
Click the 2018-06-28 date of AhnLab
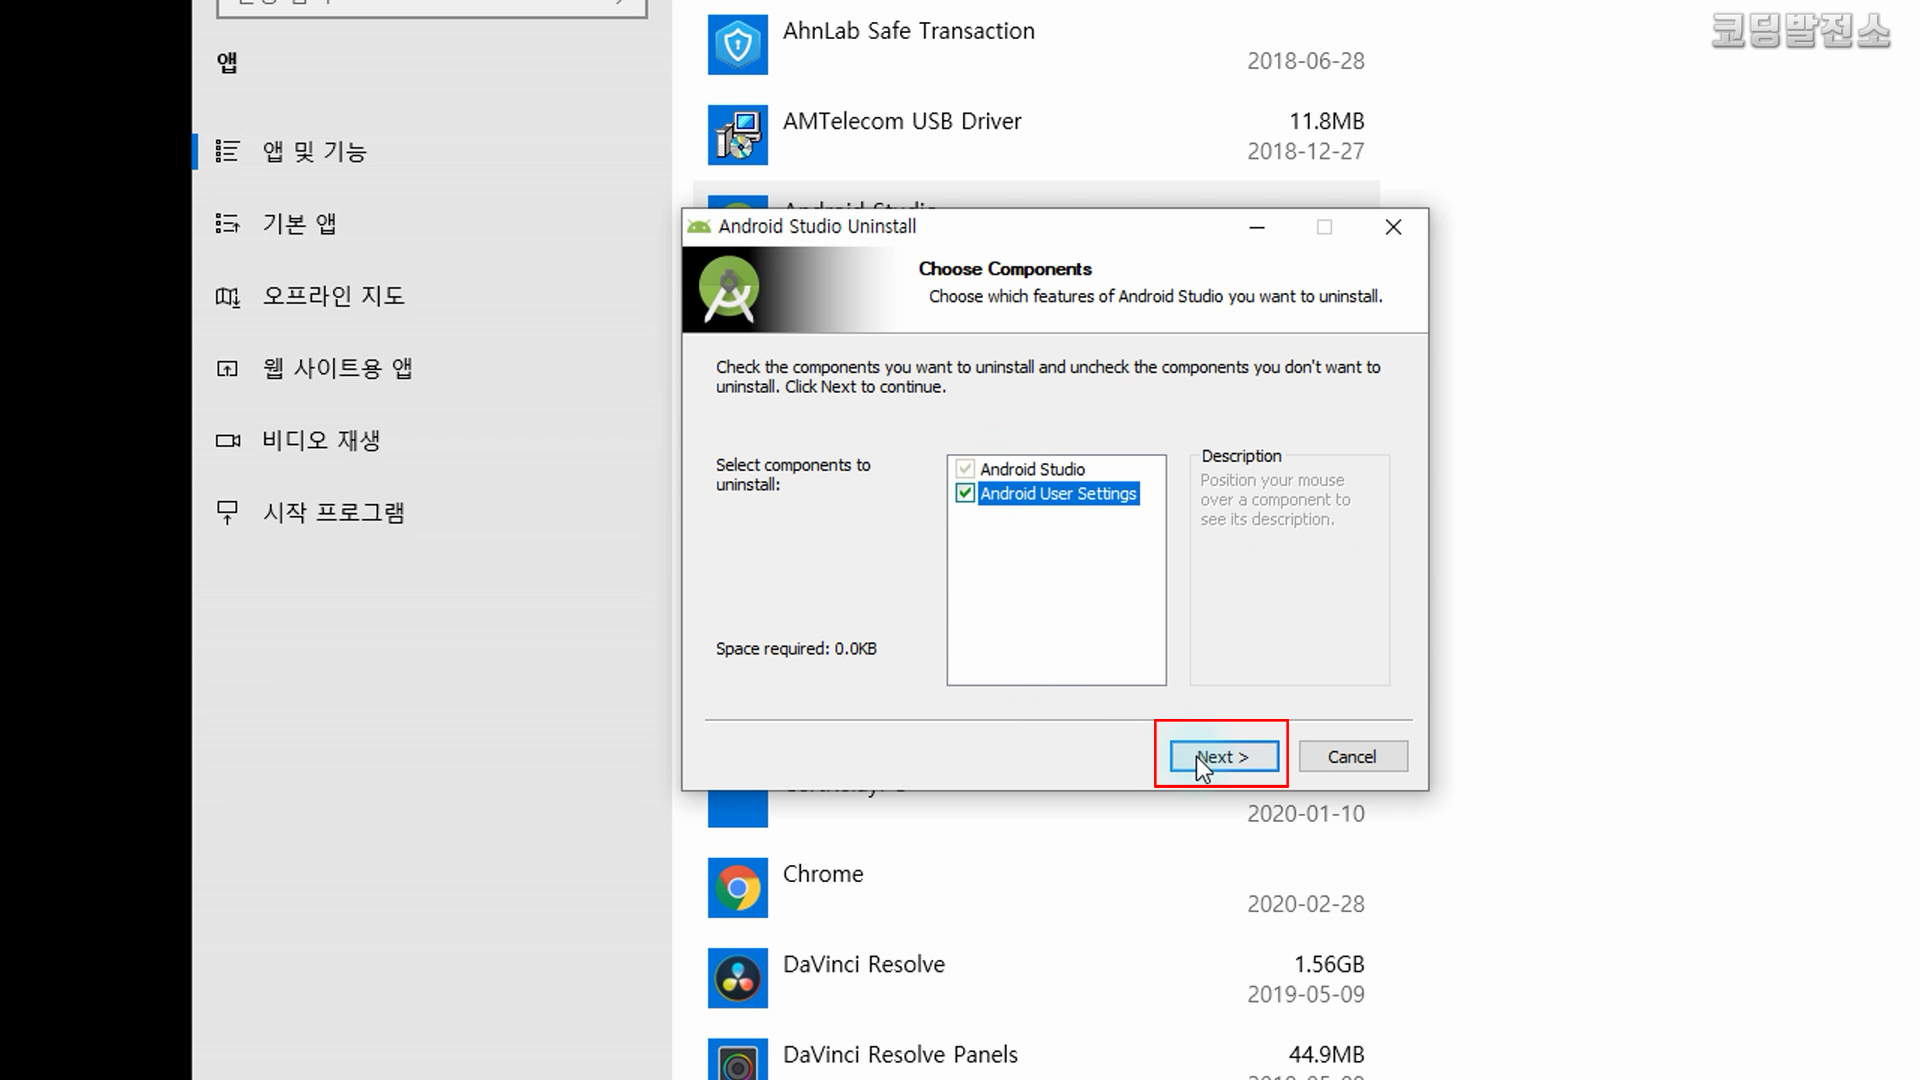point(1306,61)
